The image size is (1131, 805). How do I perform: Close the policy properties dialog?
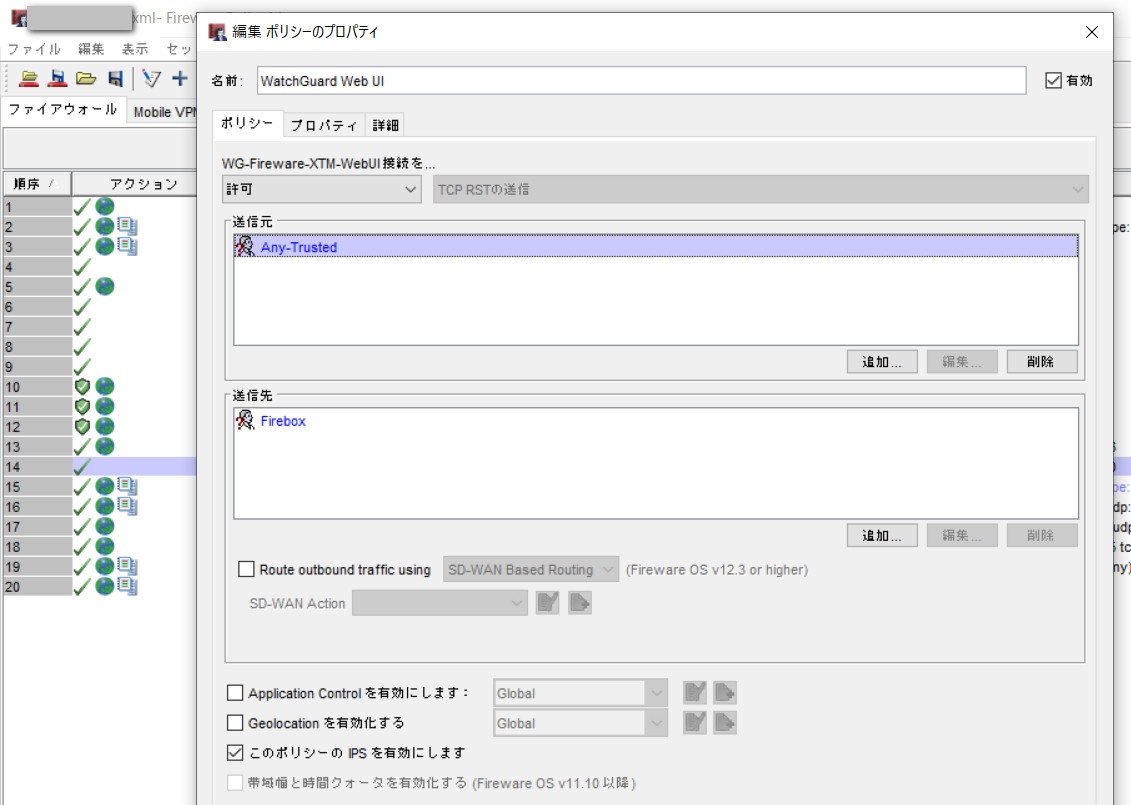pos(1092,32)
